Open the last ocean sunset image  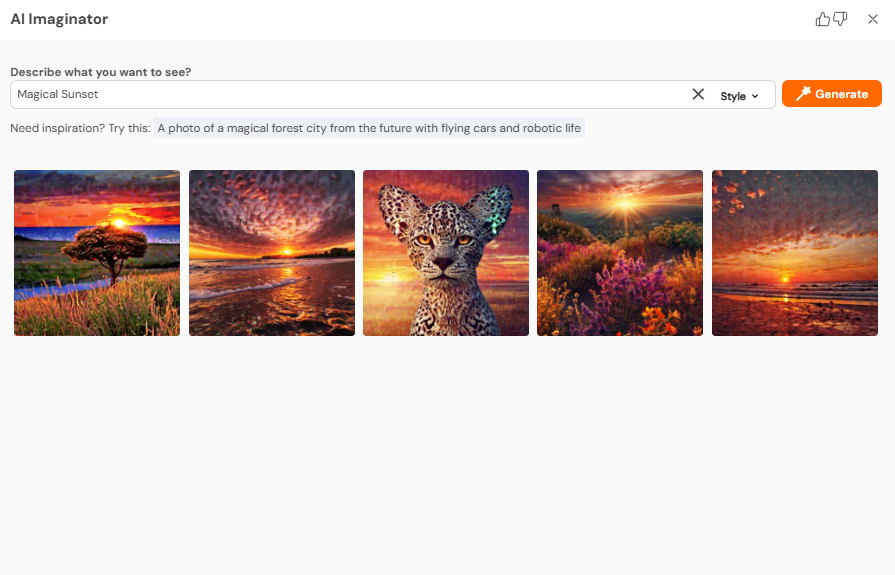tap(795, 253)
